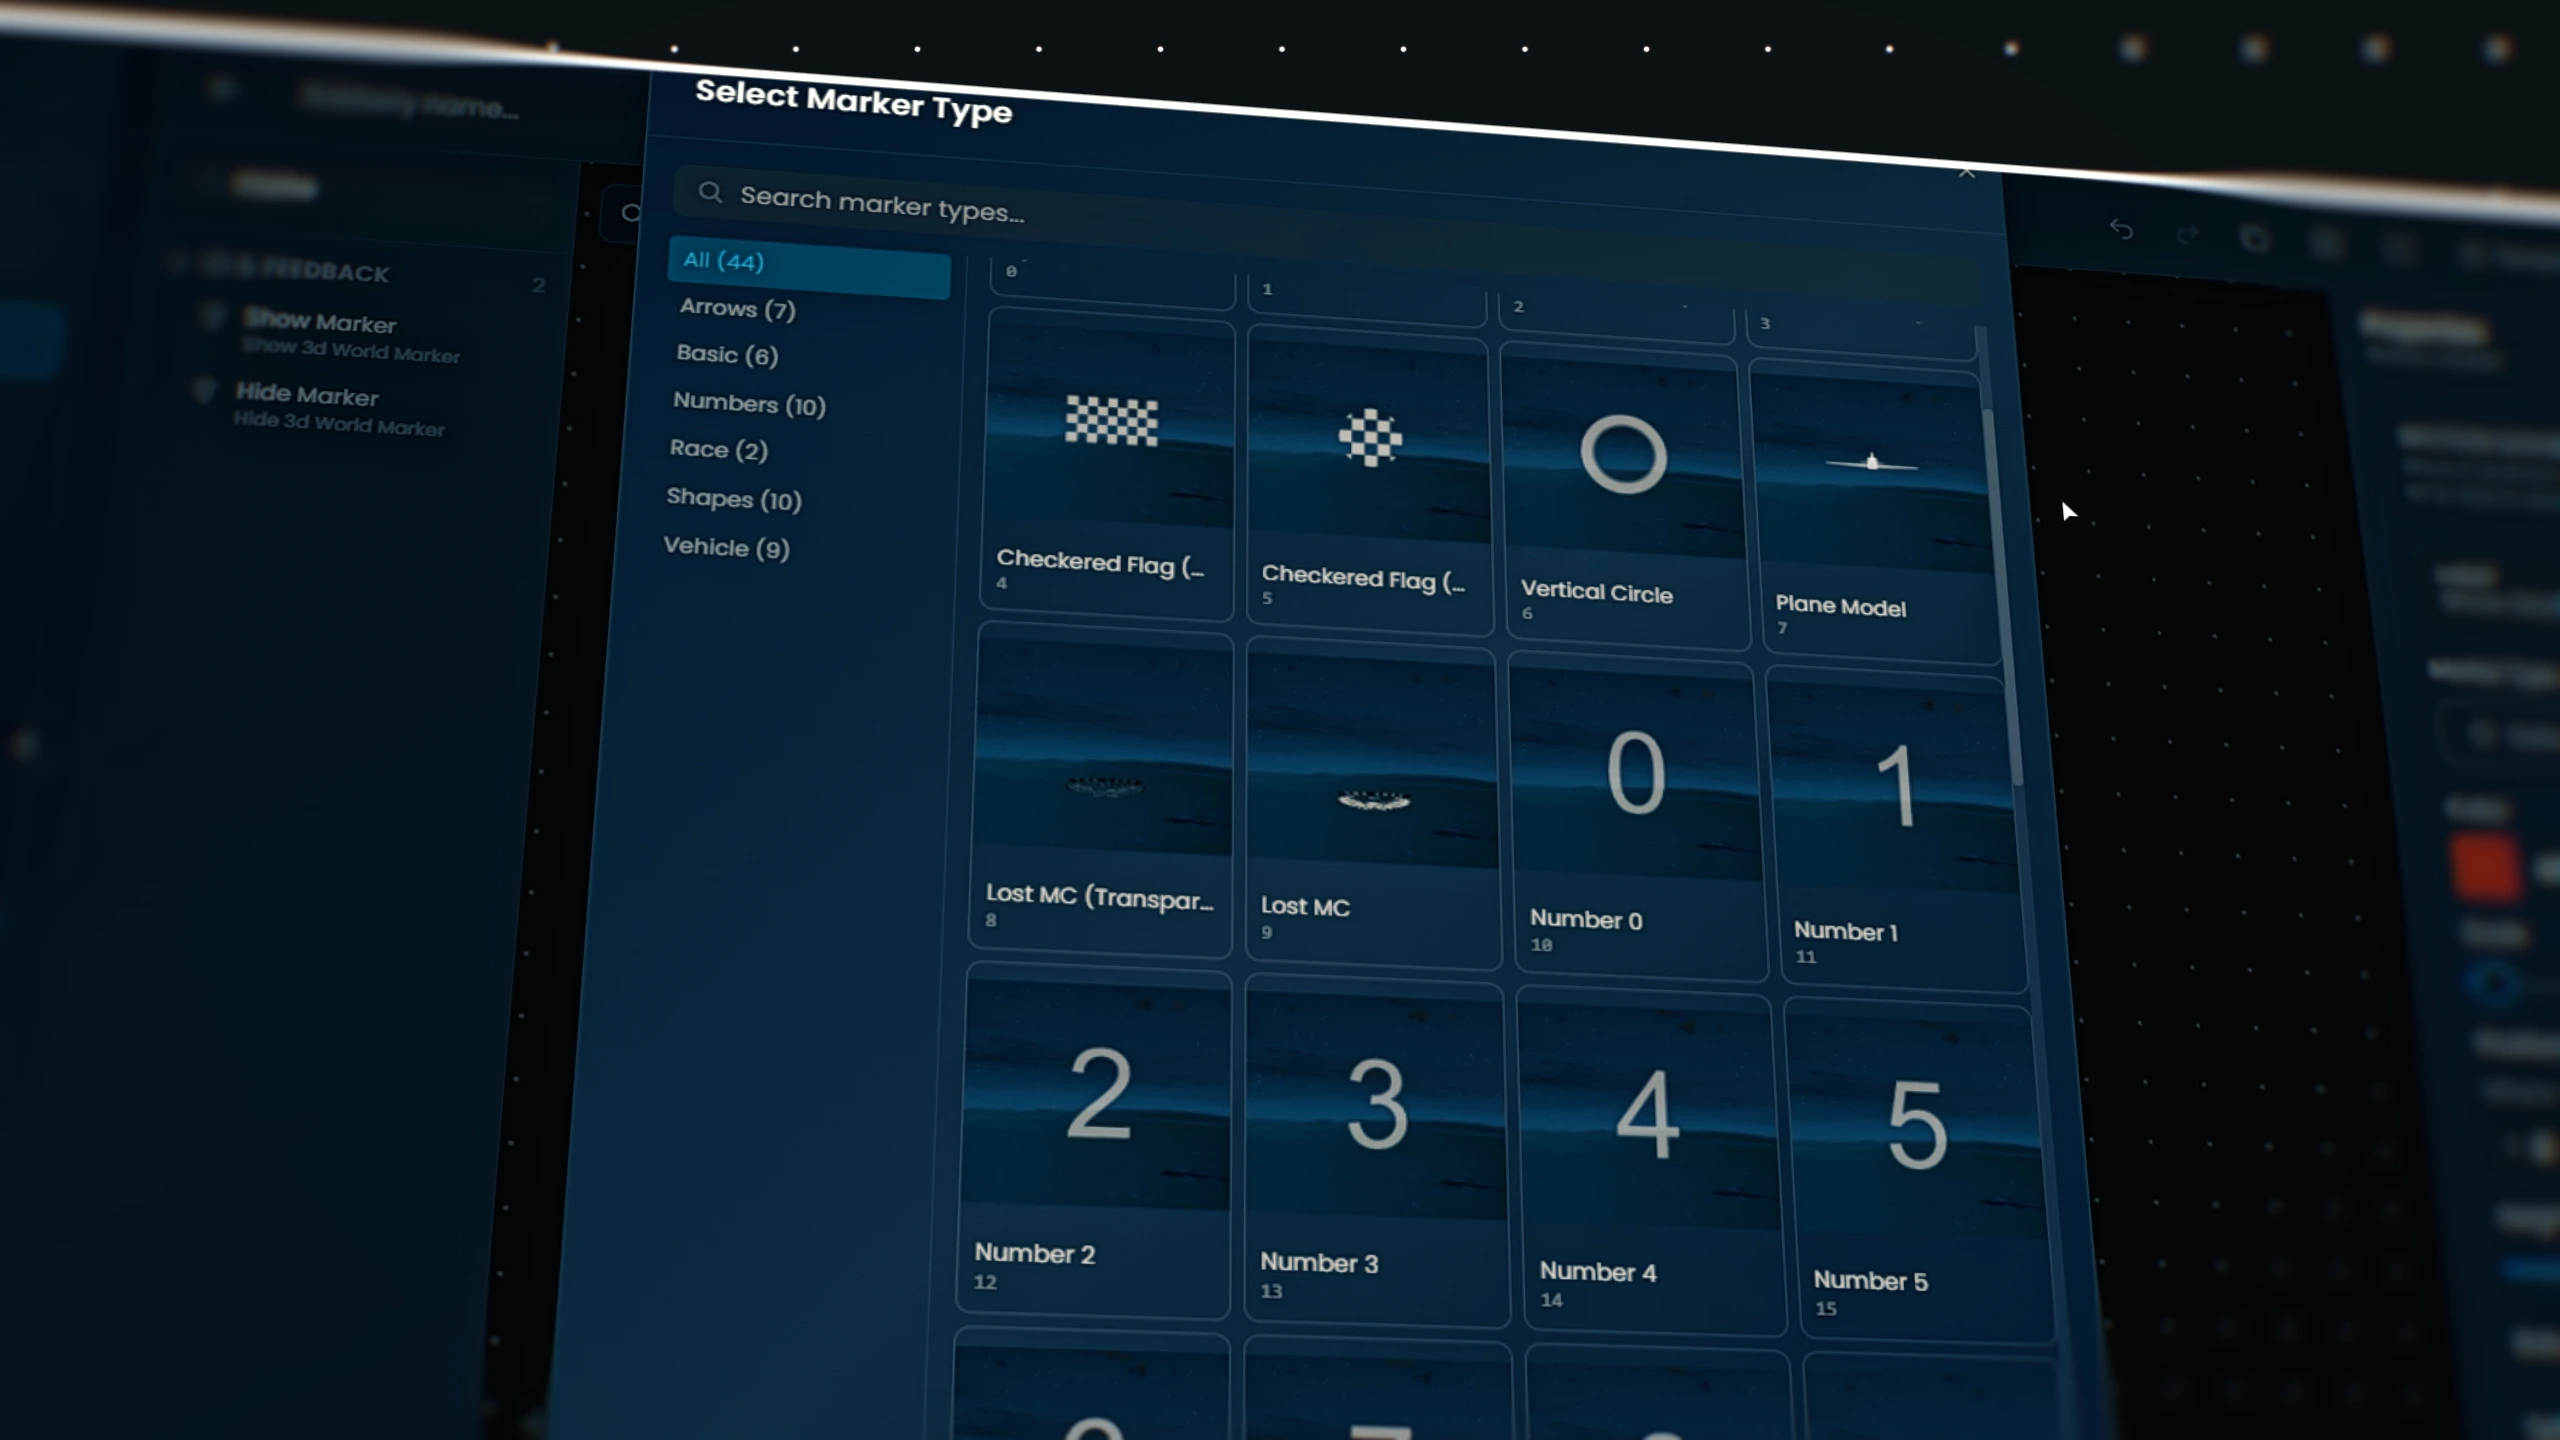The image size is (2560, 1440).
Task: Open the Numbers (10) category
Action: (x=749, y=403)
